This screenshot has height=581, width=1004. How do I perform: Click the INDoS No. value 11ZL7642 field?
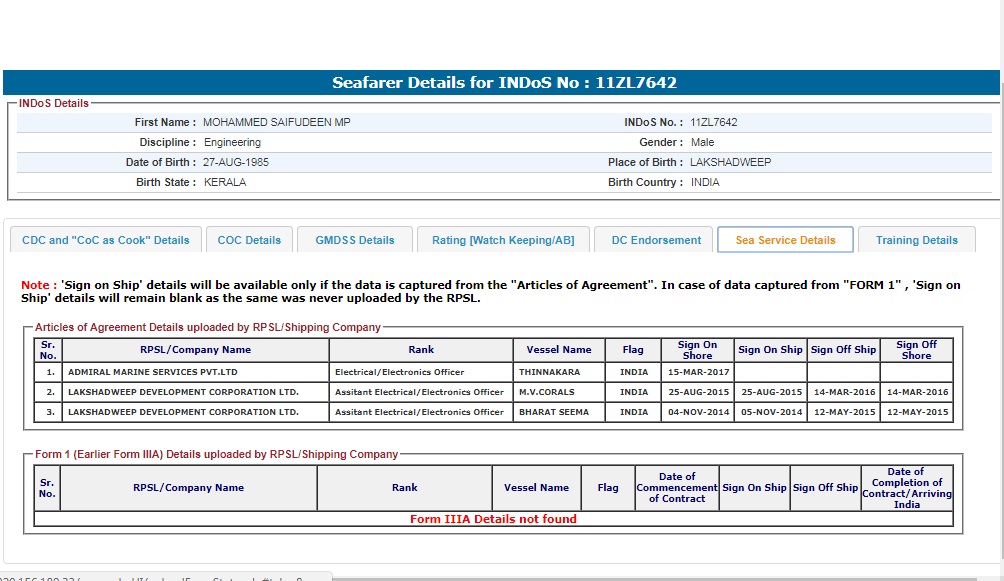714,122
